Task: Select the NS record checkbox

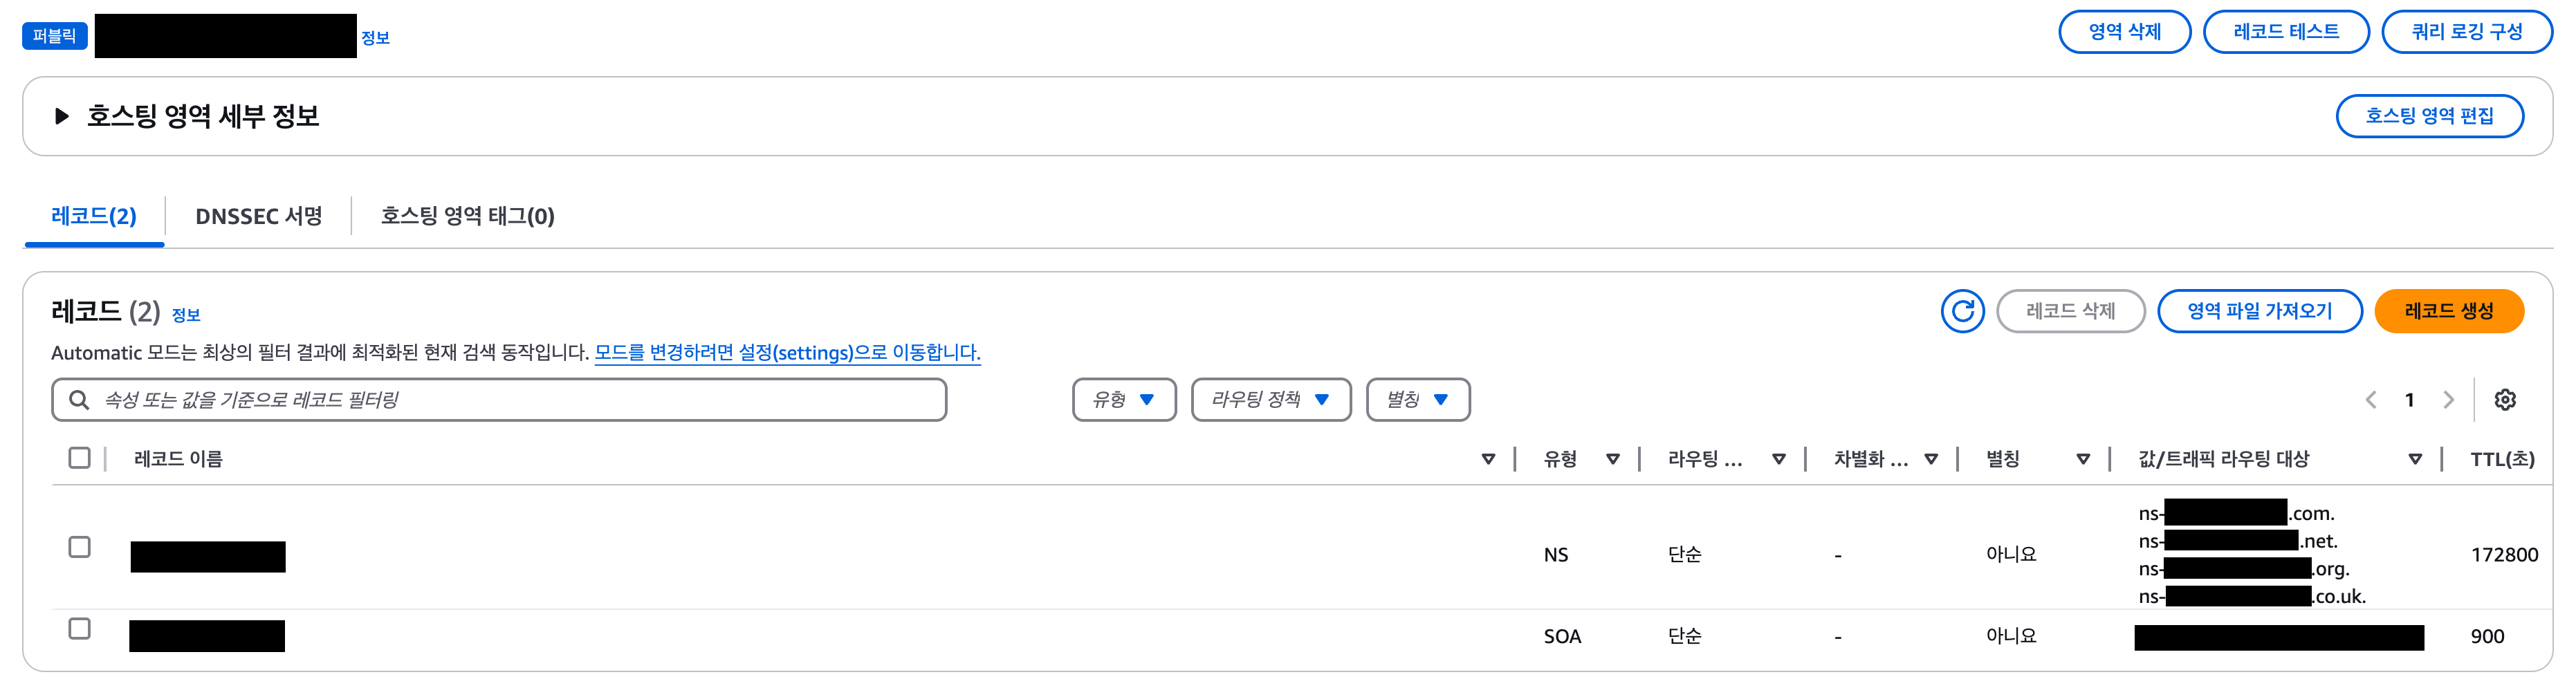Action: 80,547
